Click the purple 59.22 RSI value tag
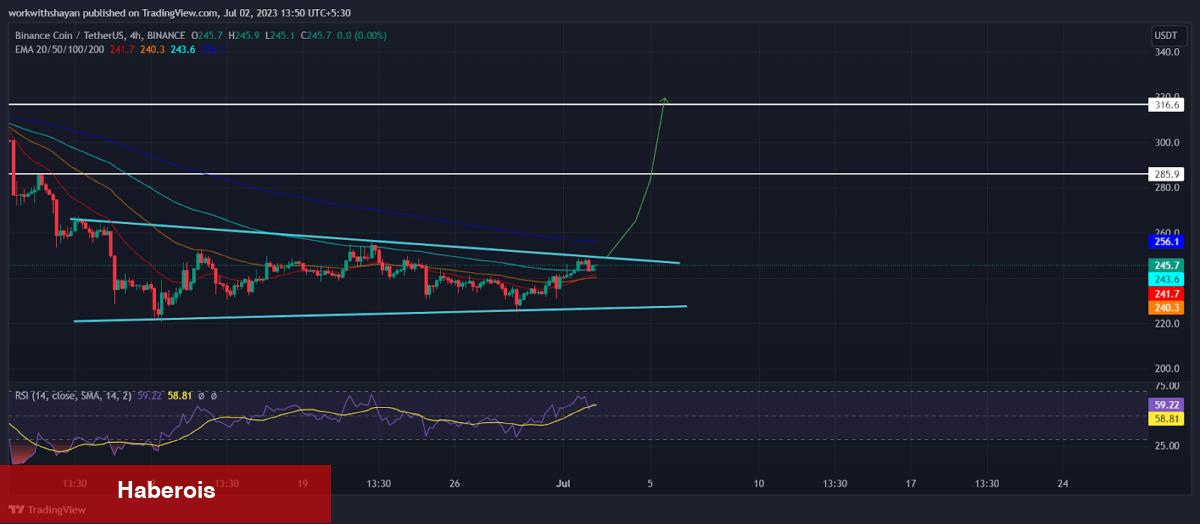Image resolution: width=1200 pixels, height=524 pixels. pyautogui.click(x=1166, y=406)
